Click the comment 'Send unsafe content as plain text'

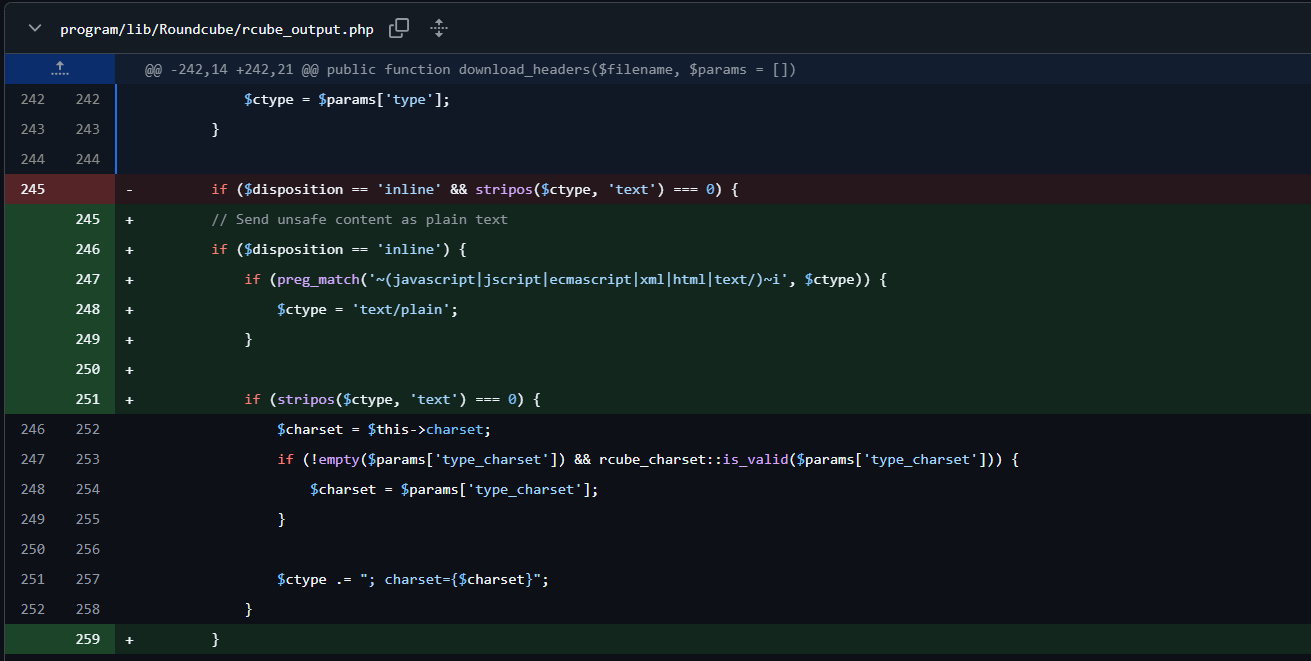click(x=359, y=219)
